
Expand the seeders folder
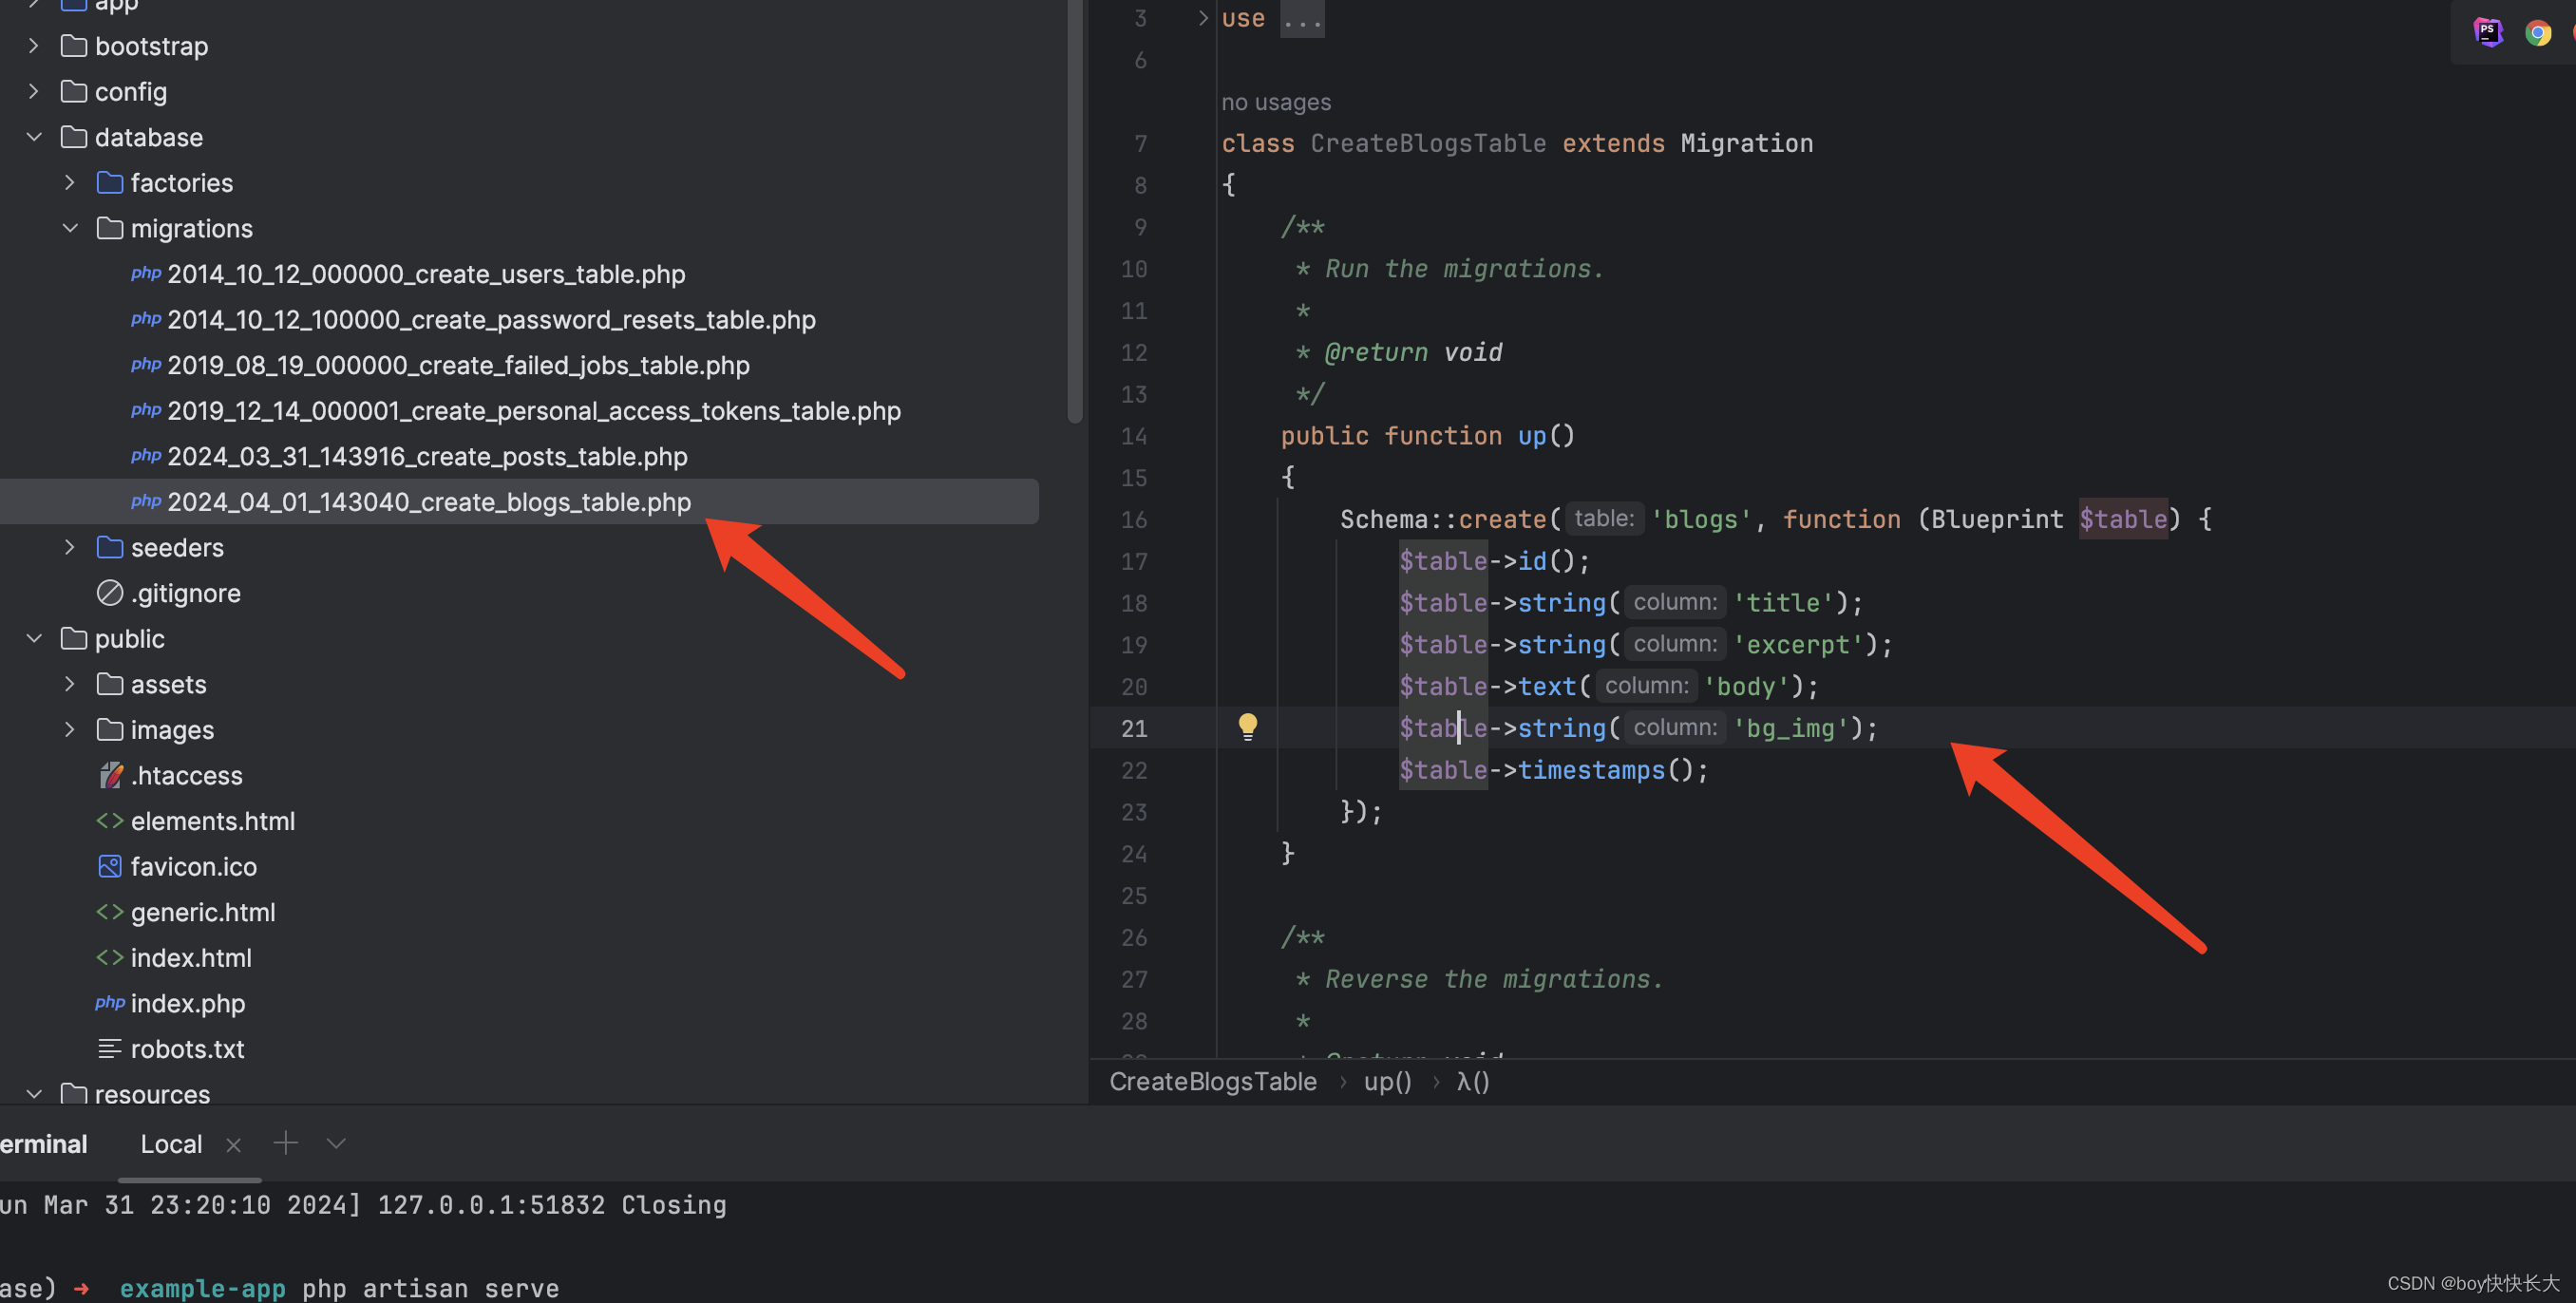pos(70,547)
